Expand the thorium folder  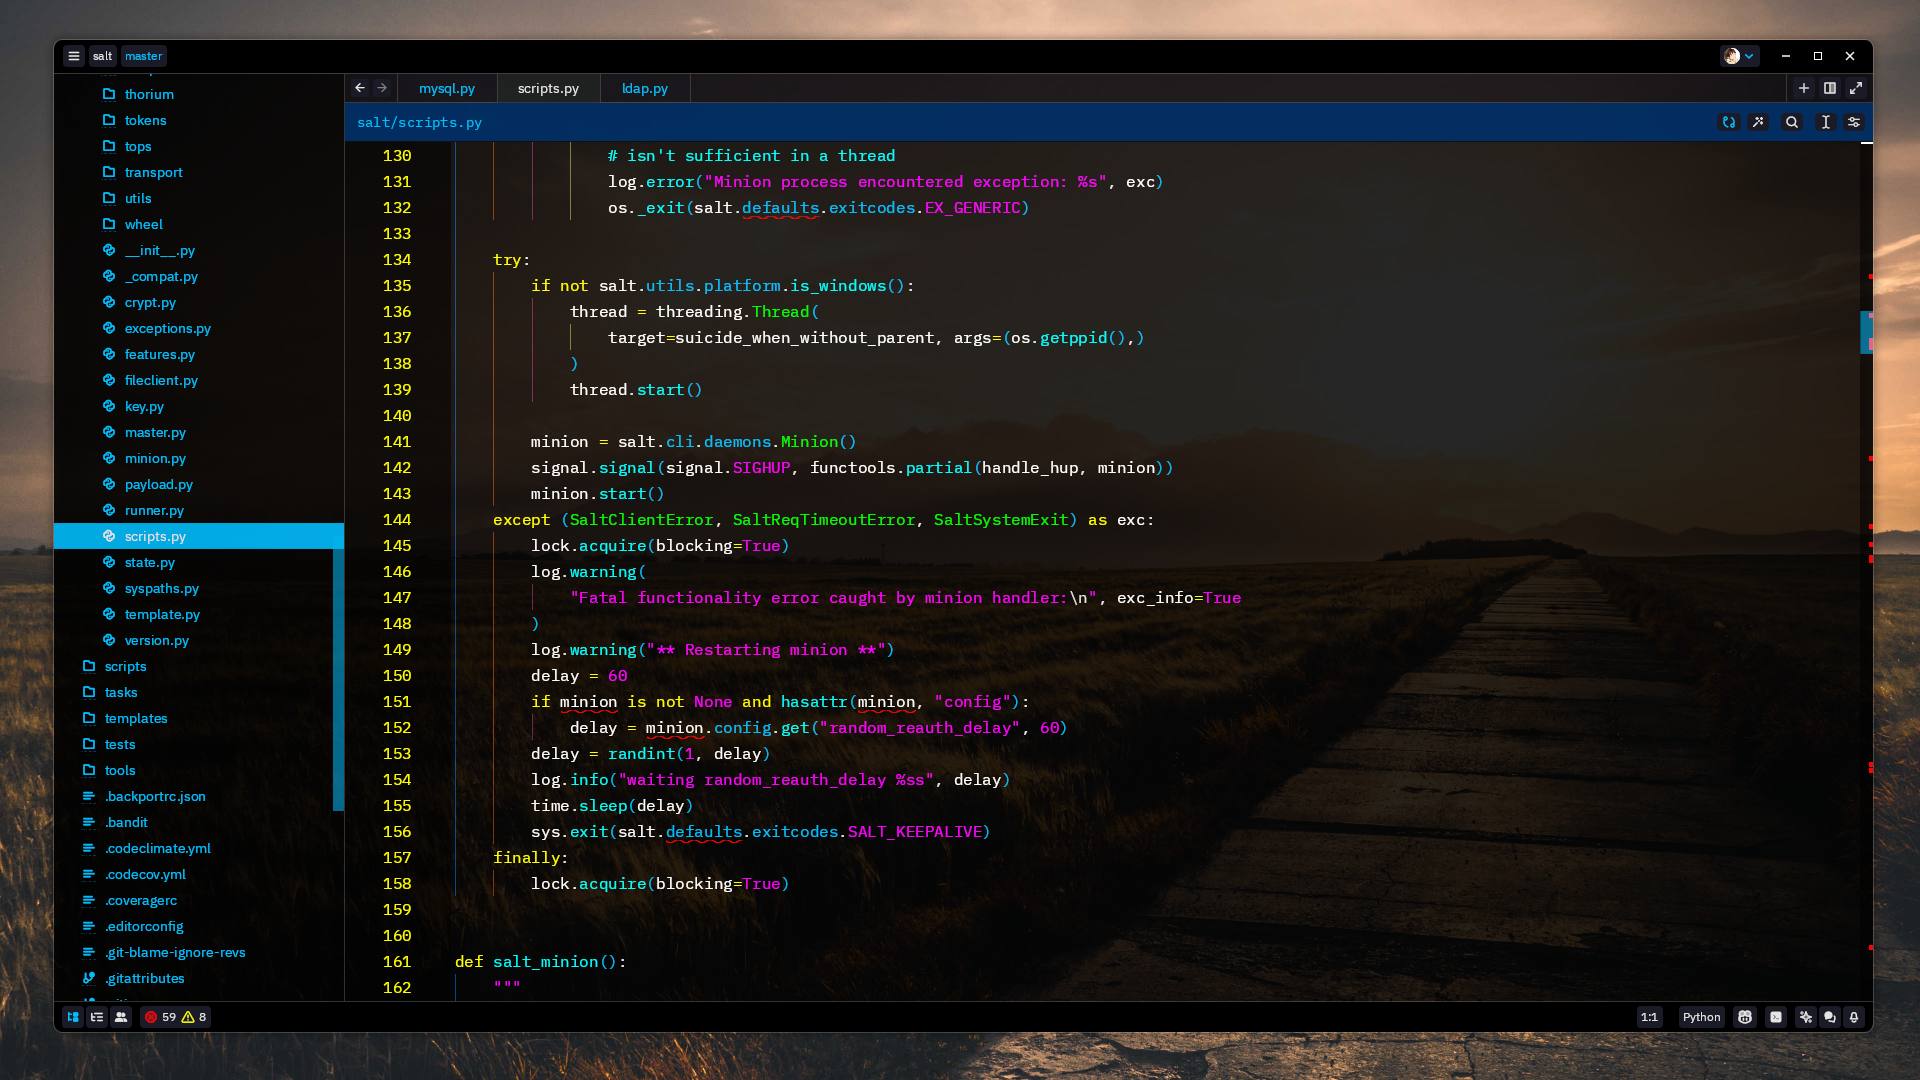pyautogui.click(x=199, y=94)
